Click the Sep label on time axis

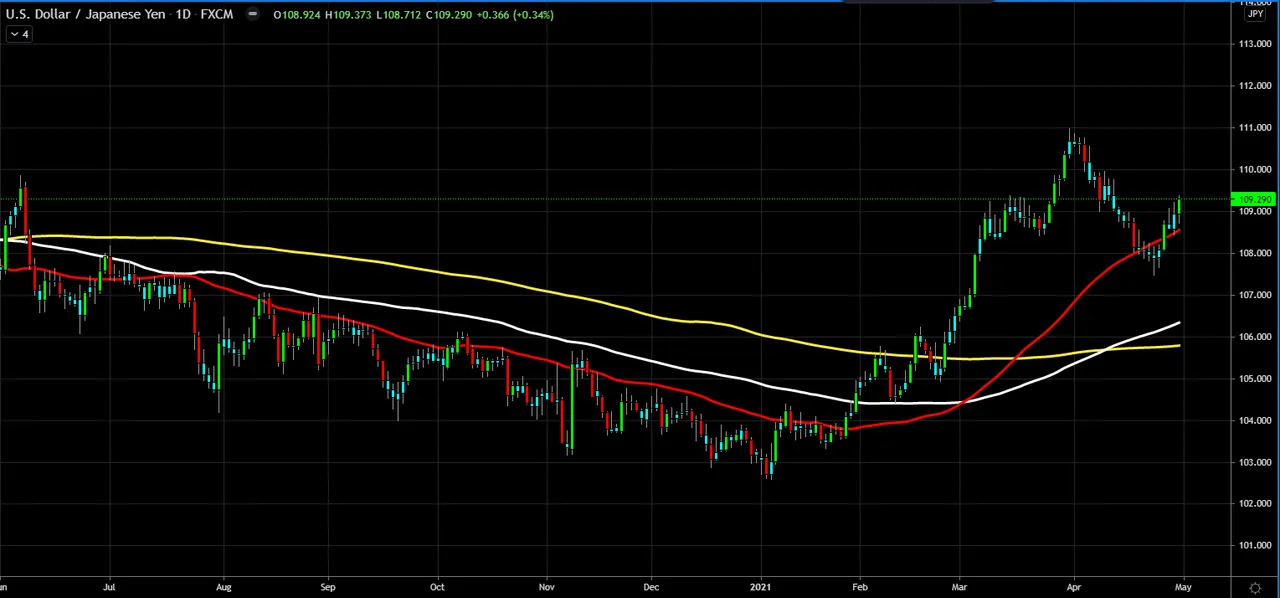(327, 587)
